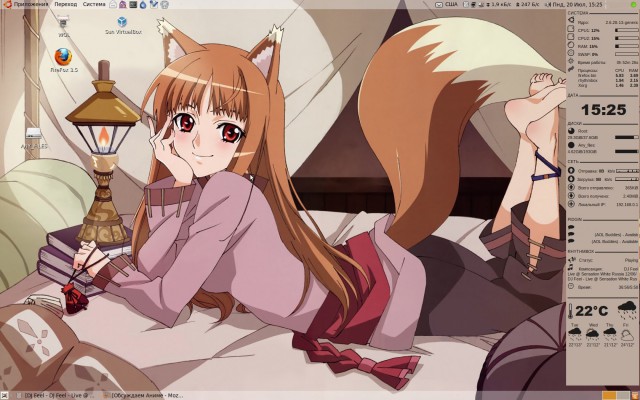Click the SWAP icon in system widget

[x=571, y=53]
